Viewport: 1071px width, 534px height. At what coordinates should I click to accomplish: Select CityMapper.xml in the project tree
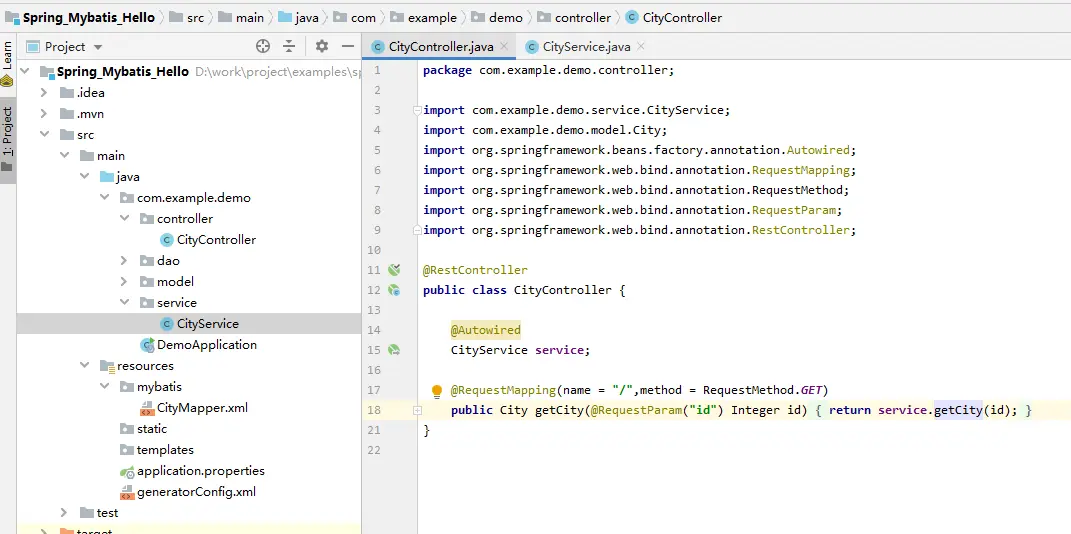(202, 408)
